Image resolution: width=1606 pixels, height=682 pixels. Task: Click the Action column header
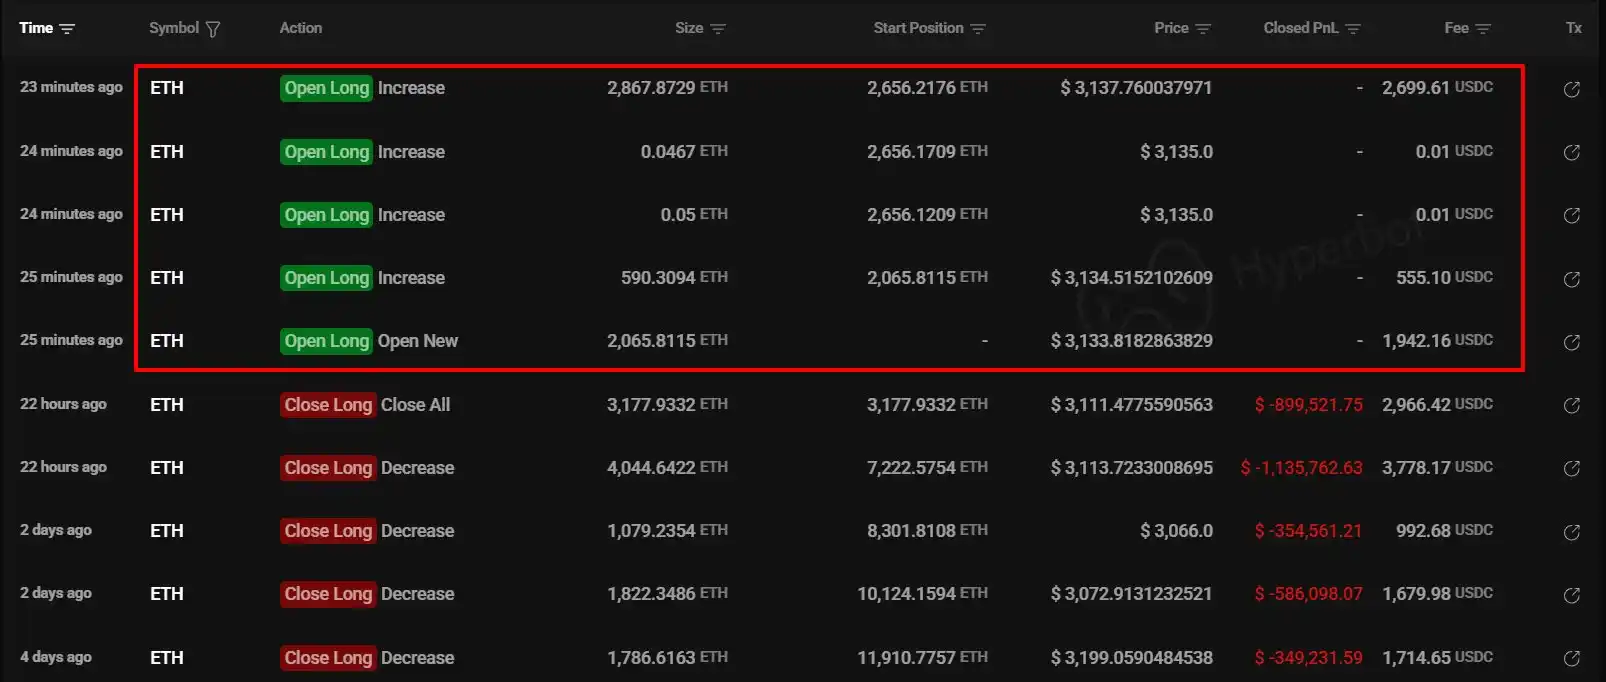(x=301, y=28)
